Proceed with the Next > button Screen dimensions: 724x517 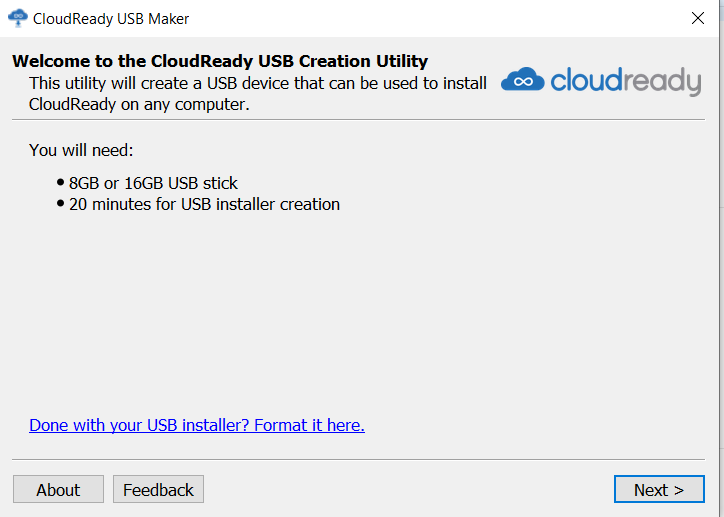click(659, 489)
